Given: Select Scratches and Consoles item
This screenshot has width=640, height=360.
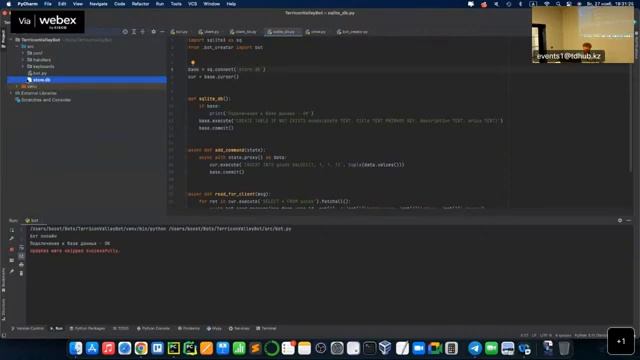Looking at the screenshot, I should pyautogui.click(x=43, y=100).
